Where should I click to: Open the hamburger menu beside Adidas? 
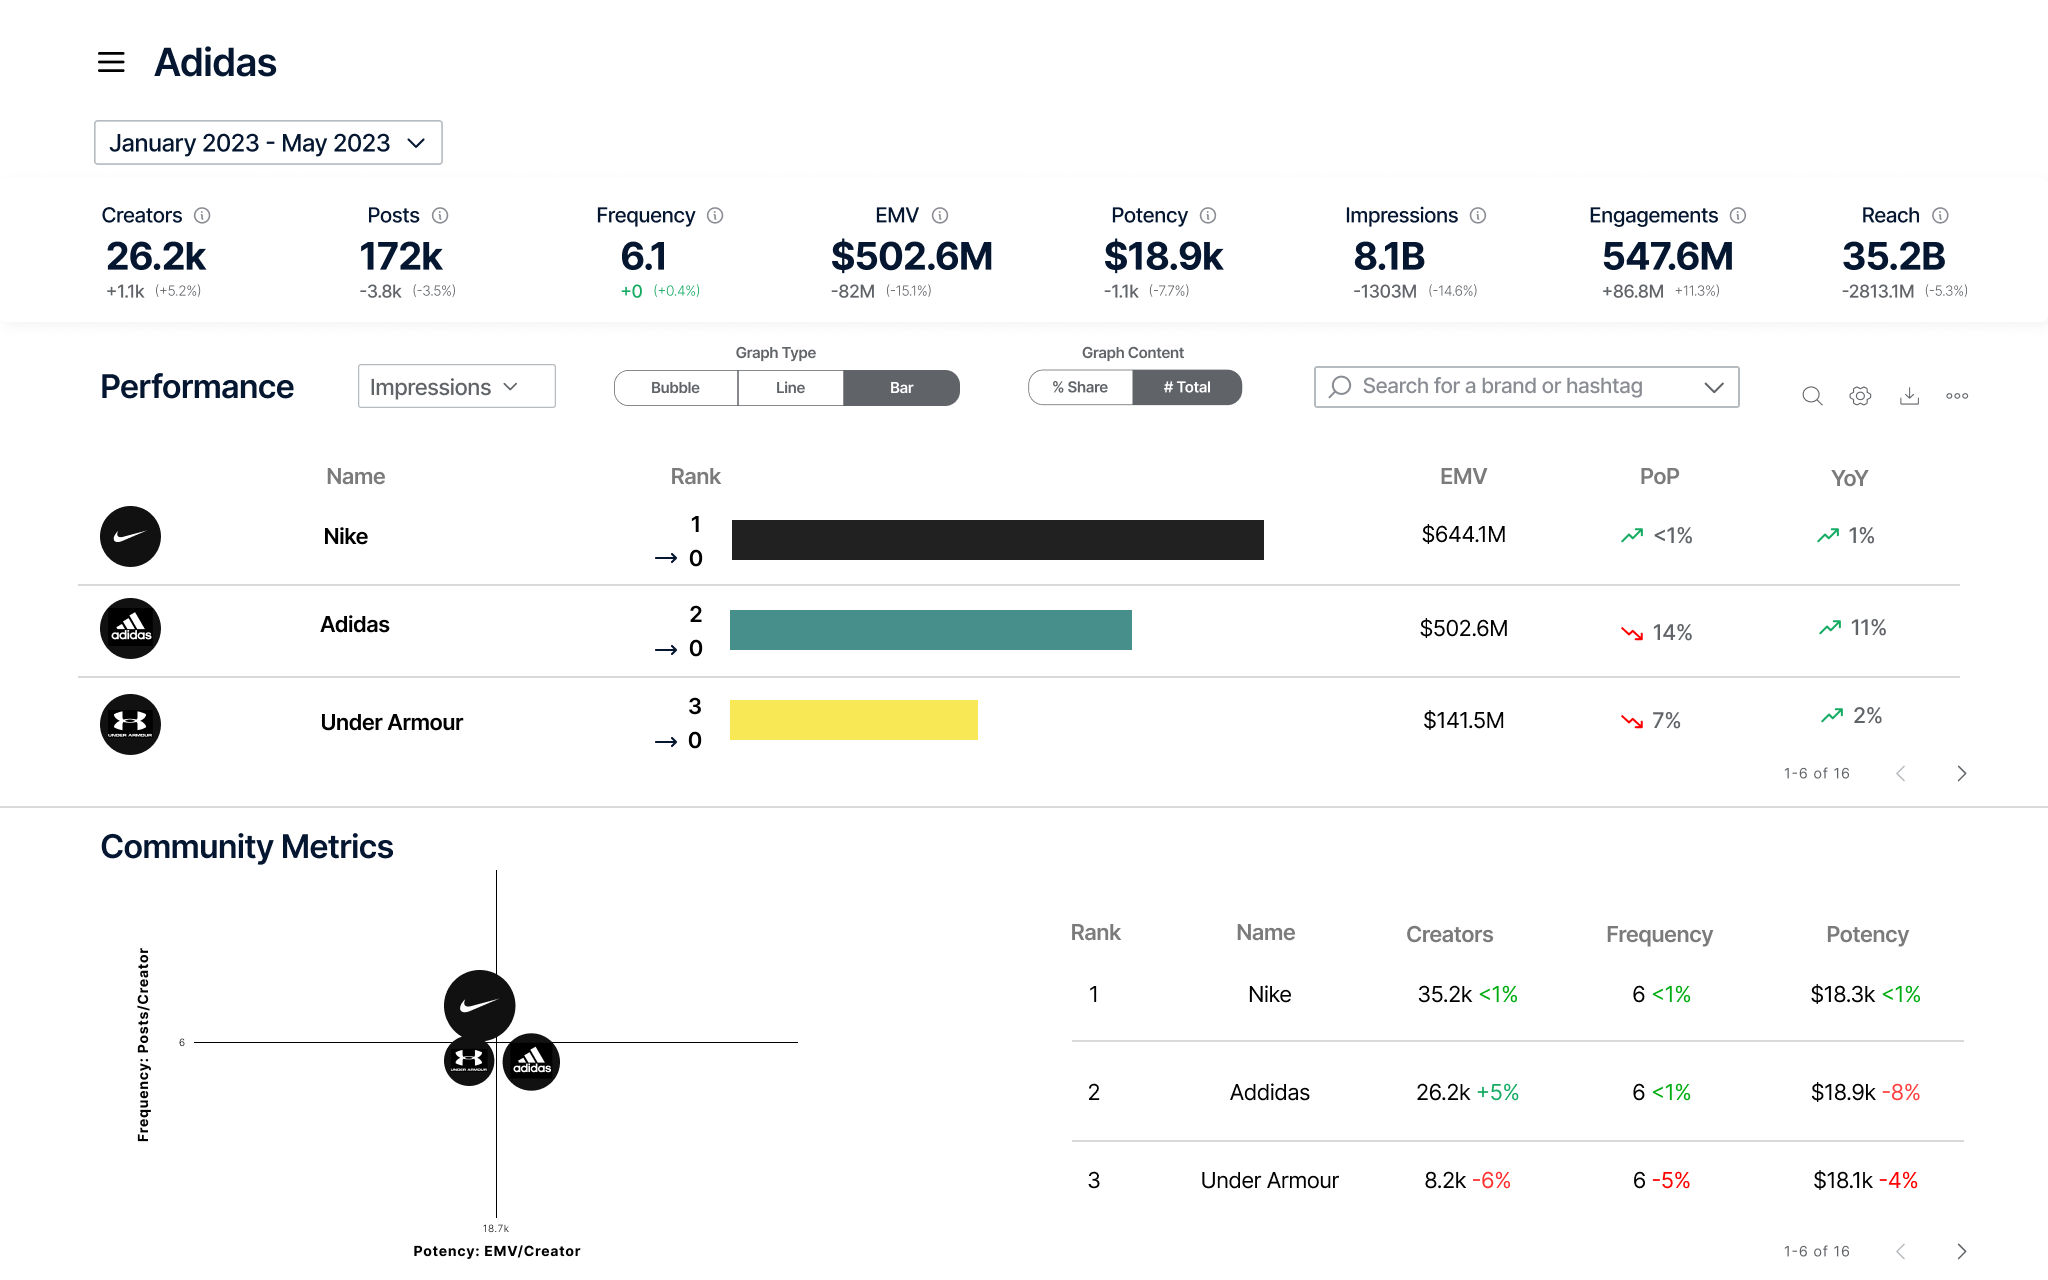[x=111, y=62]
